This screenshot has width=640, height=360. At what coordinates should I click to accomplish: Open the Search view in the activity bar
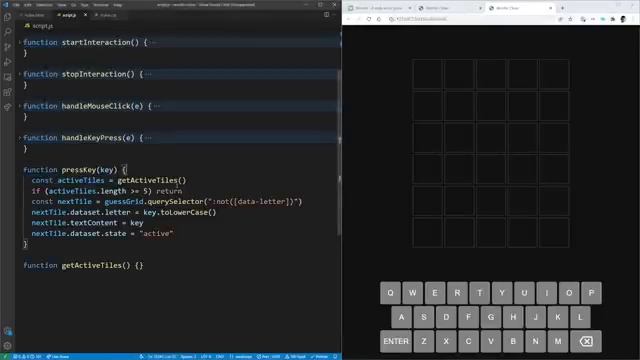coord(7,32)
